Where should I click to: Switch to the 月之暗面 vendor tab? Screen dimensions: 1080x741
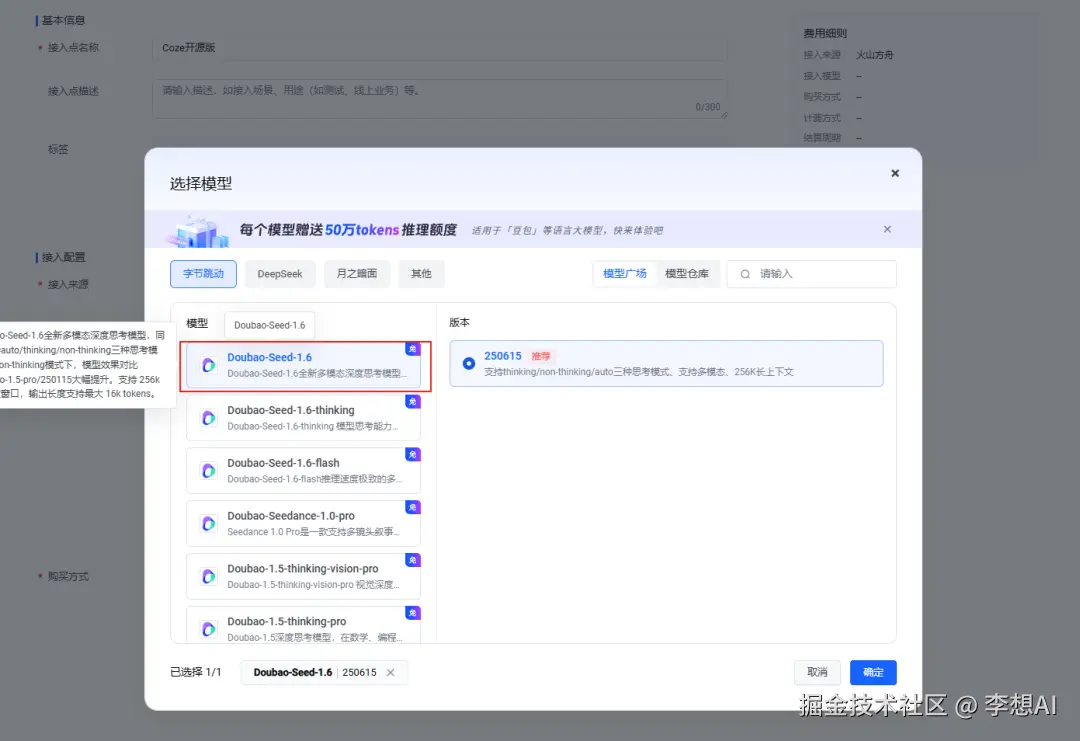click(x=357, y=274)
